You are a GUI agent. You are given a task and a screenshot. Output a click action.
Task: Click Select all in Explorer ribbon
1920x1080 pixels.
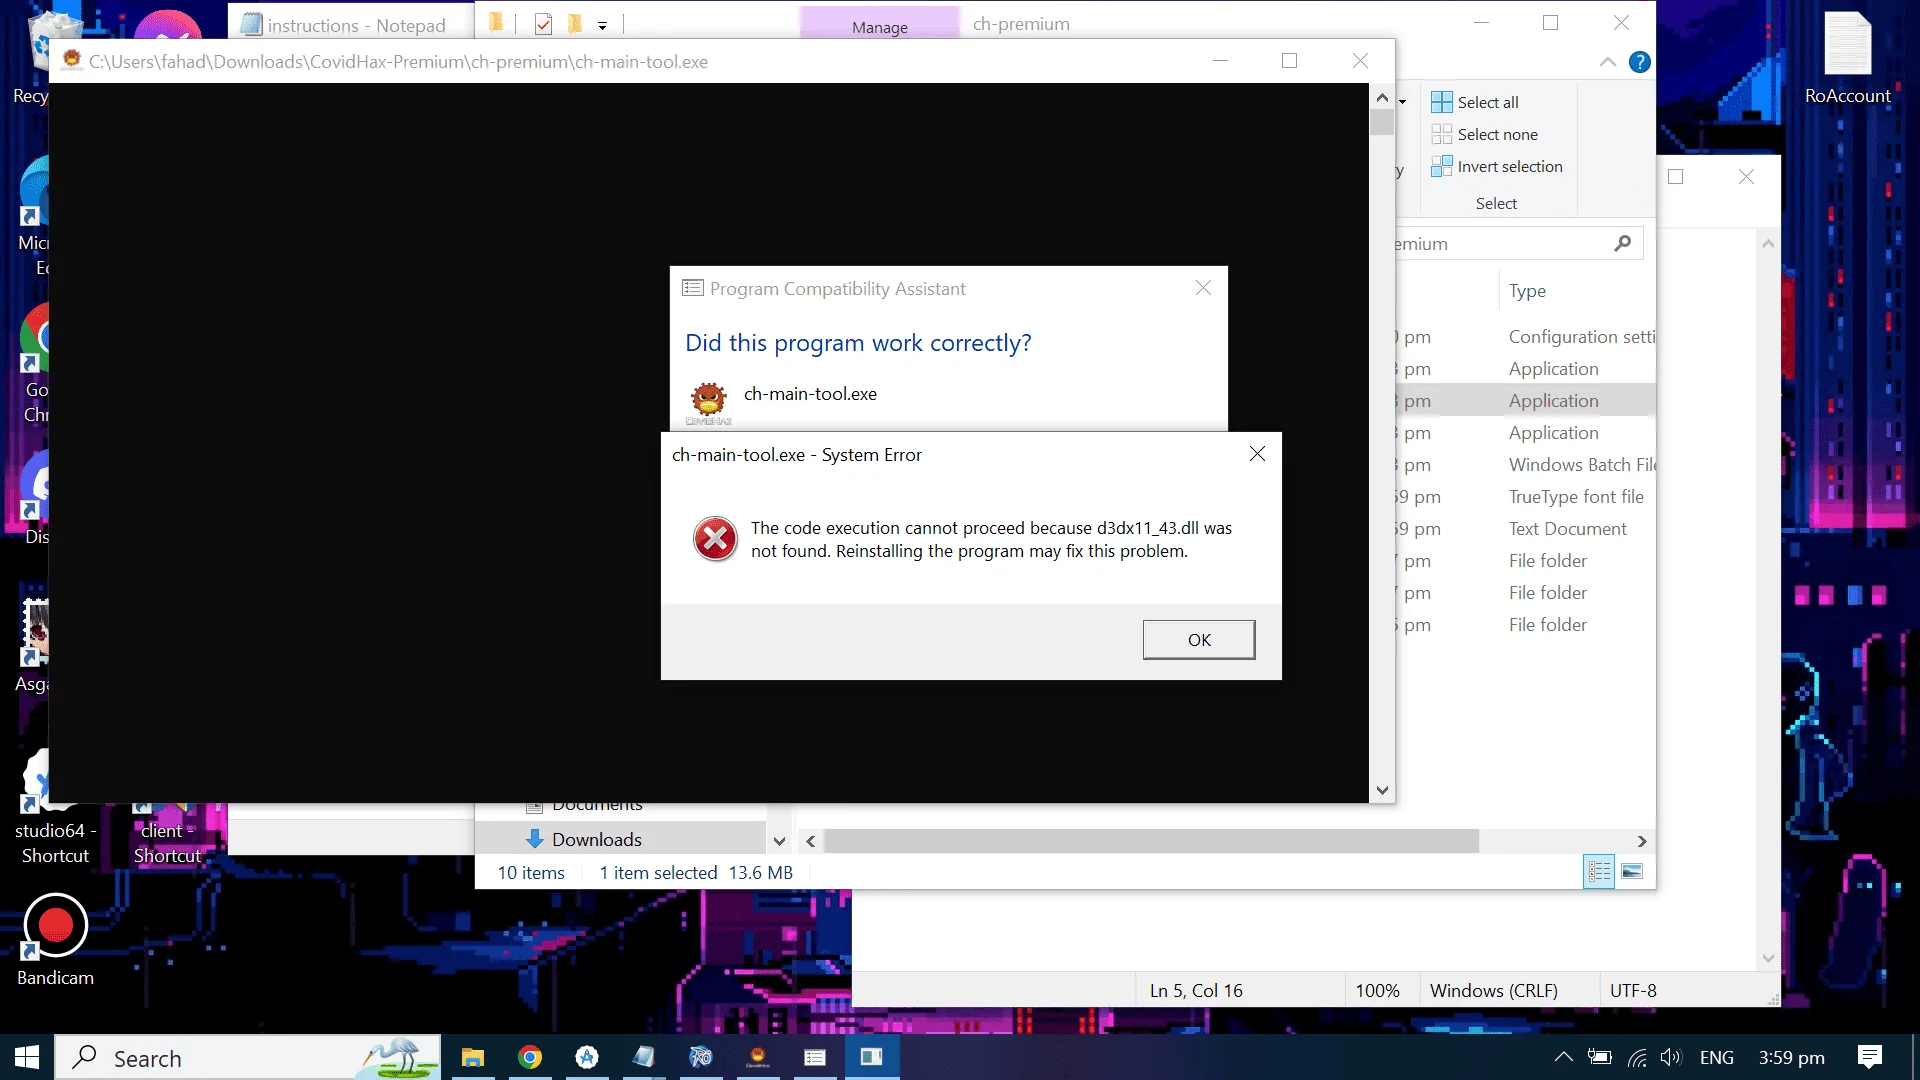[1475, 102]
